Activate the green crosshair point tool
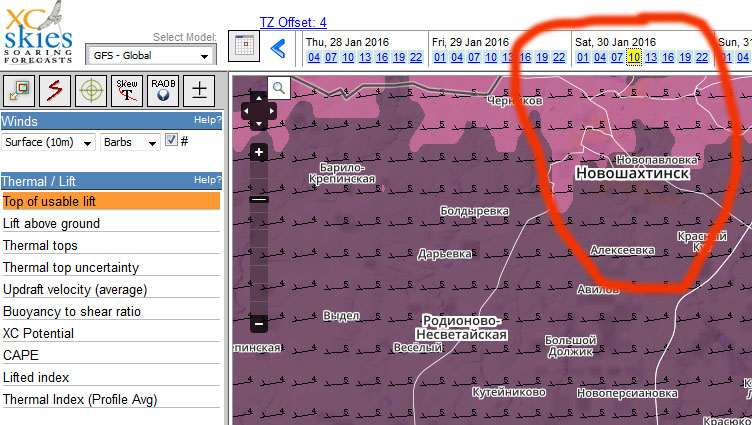The width and height of the screenshot is (752, 425). [x=91, y=91]
